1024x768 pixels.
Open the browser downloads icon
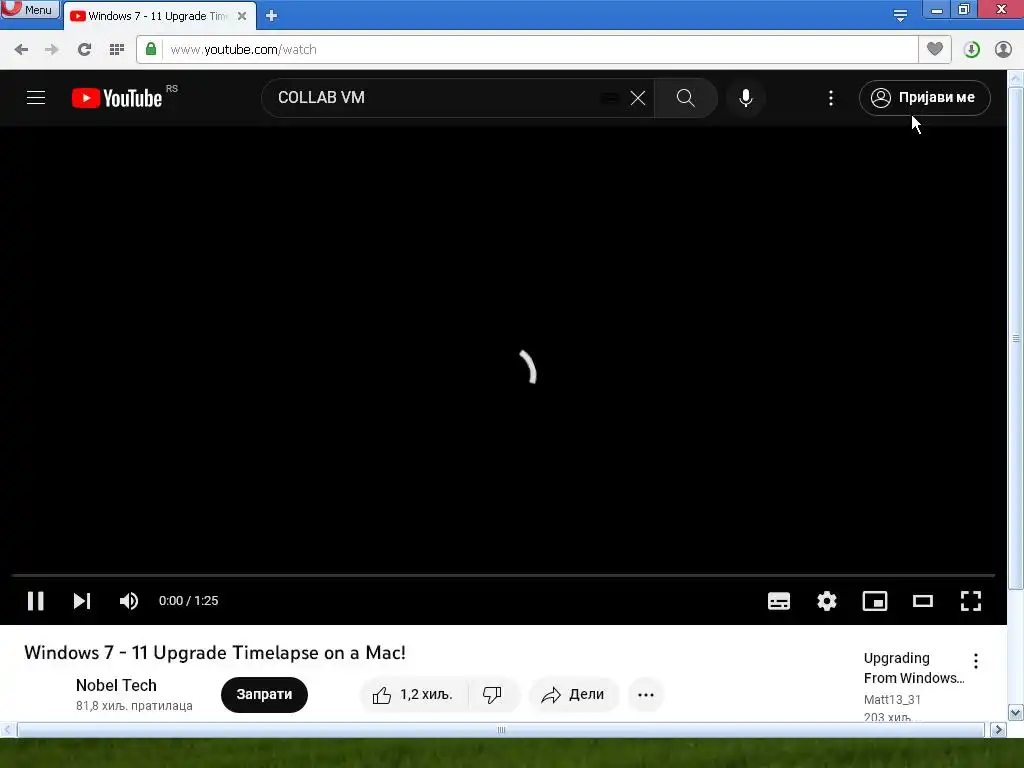971,50
